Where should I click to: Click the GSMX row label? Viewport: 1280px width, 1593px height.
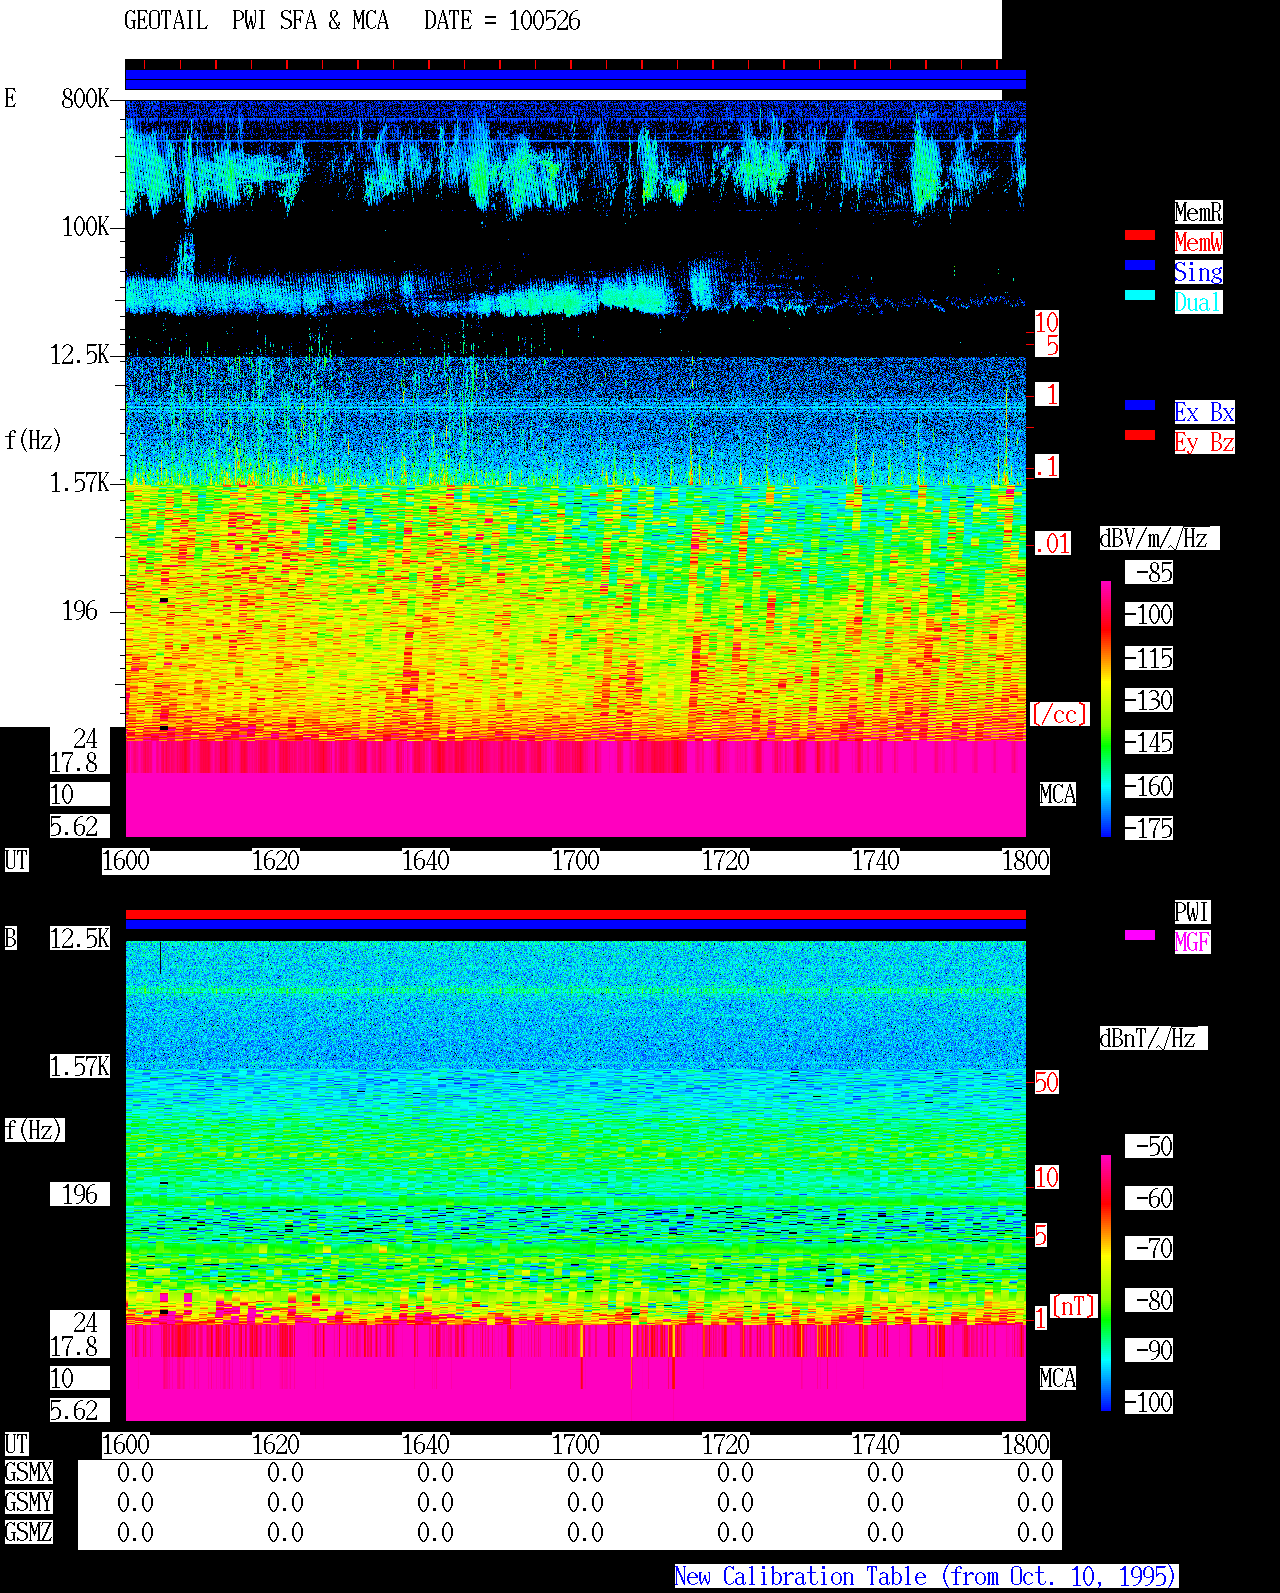click(28, 1473)
